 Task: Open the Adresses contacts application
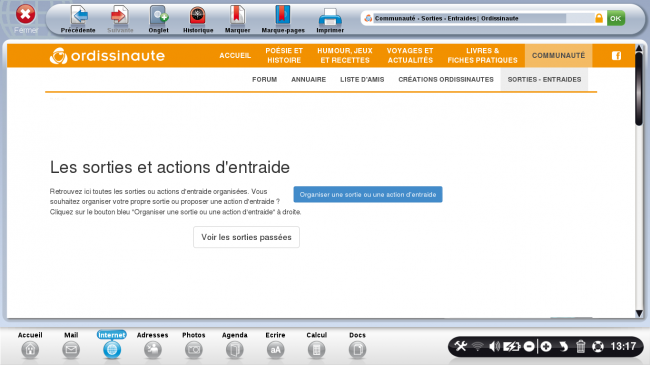(153, 345)
